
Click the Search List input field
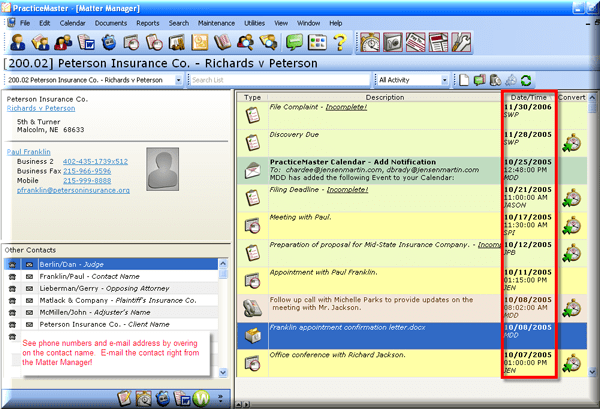tap(280, 80)
